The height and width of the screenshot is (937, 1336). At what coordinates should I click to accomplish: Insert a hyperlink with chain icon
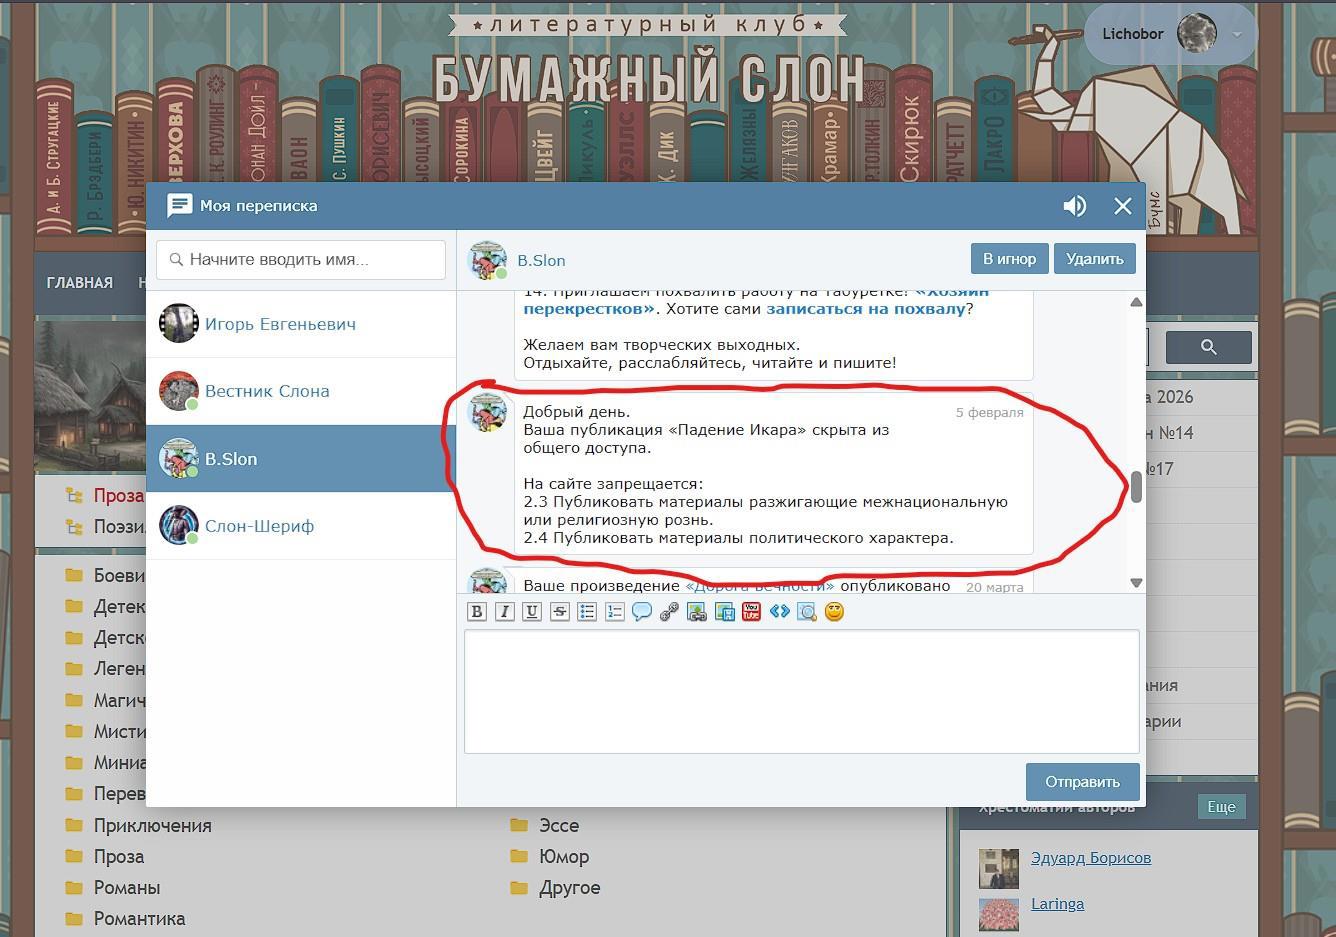coord(669,612)
